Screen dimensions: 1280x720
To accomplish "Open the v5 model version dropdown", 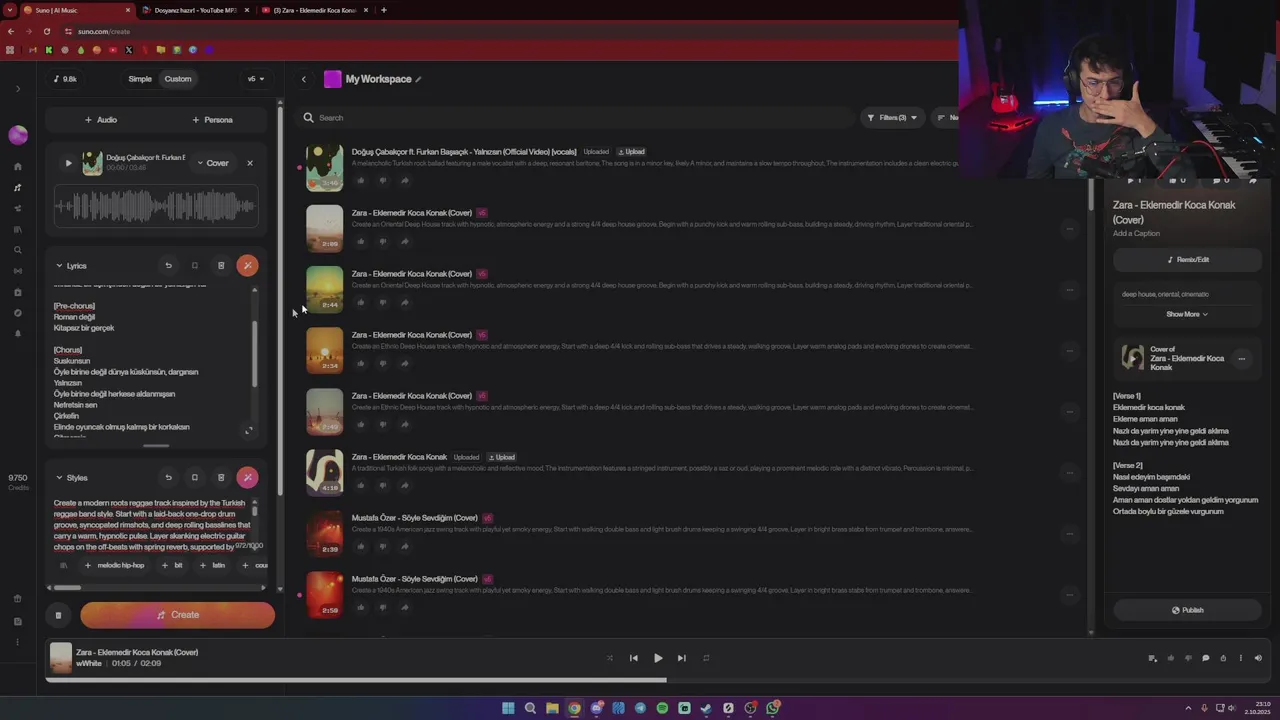I will coord(256,79).
